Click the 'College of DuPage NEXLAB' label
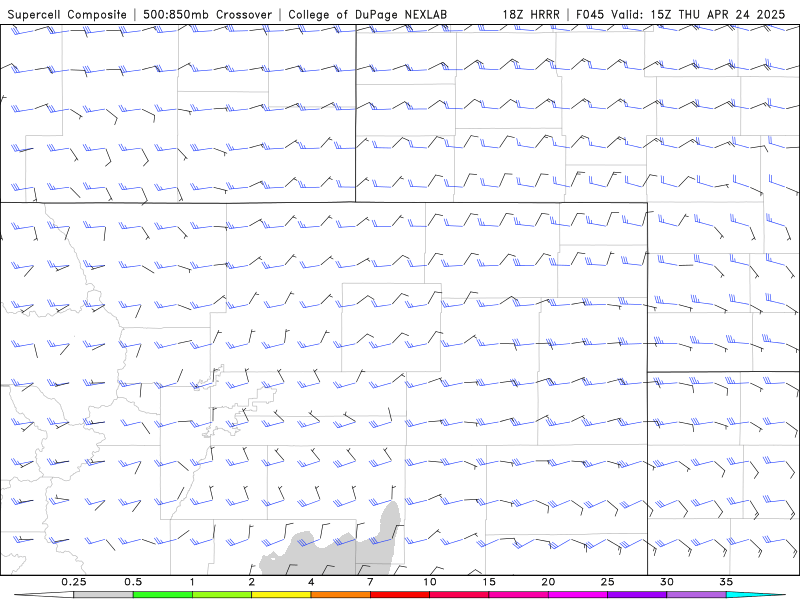Screen dimensions: 800x600 point(367,15)
